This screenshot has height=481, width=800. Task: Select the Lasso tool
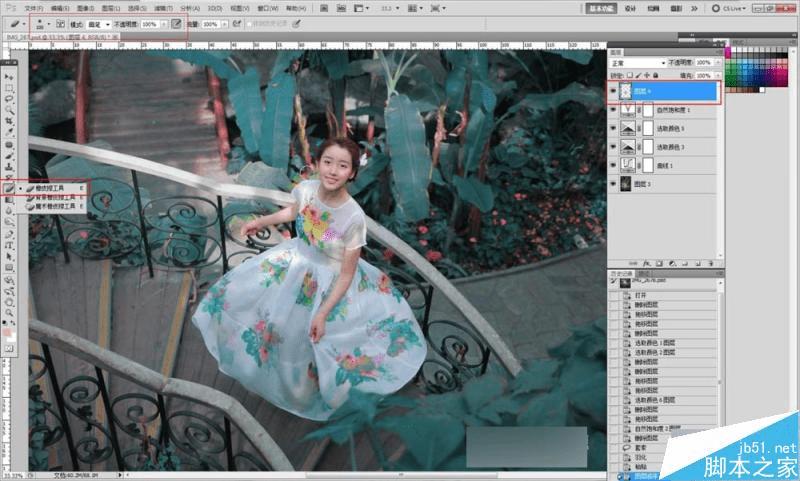8,99
